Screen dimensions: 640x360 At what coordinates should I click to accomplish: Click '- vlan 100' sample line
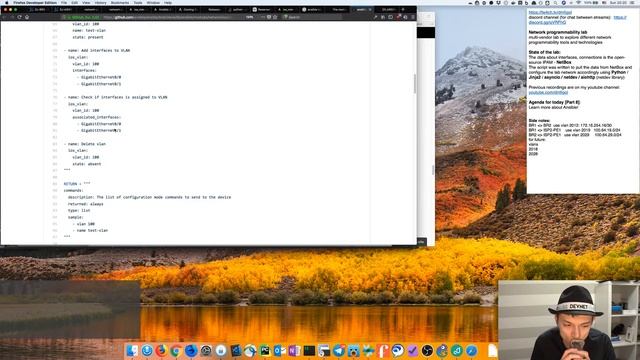point(84,224)
